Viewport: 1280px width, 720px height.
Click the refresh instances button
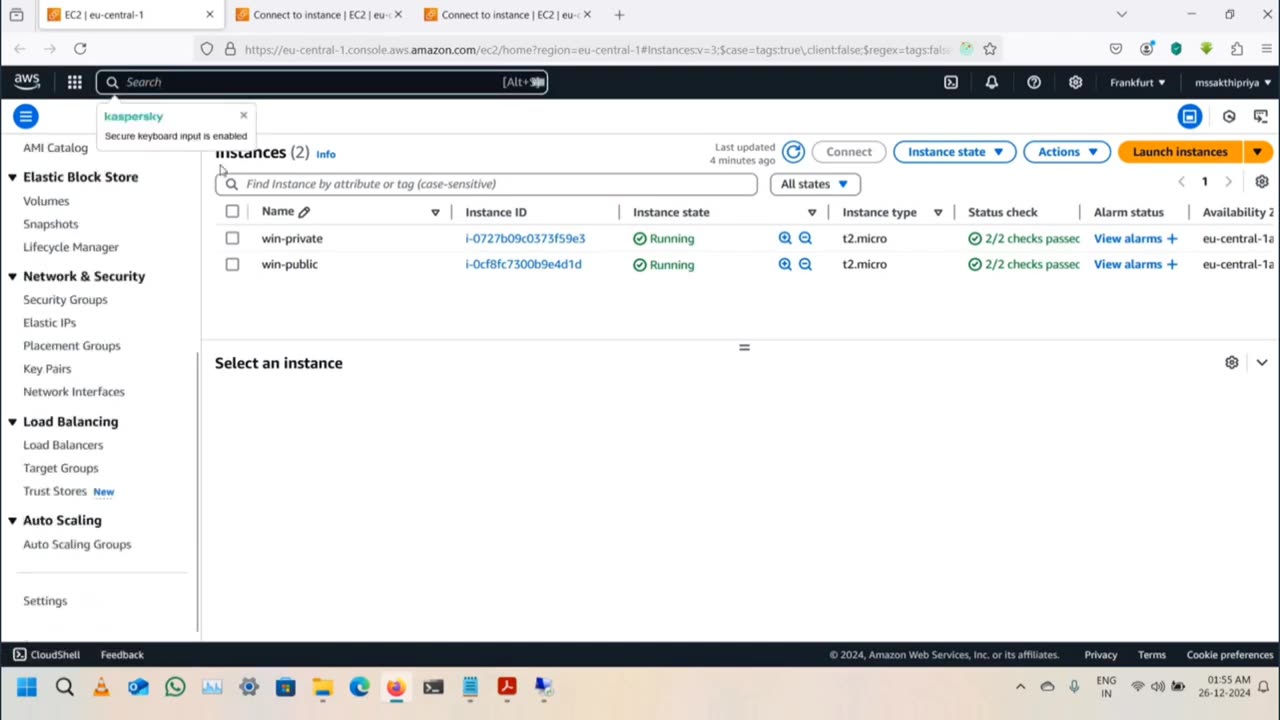coord(793,152)
